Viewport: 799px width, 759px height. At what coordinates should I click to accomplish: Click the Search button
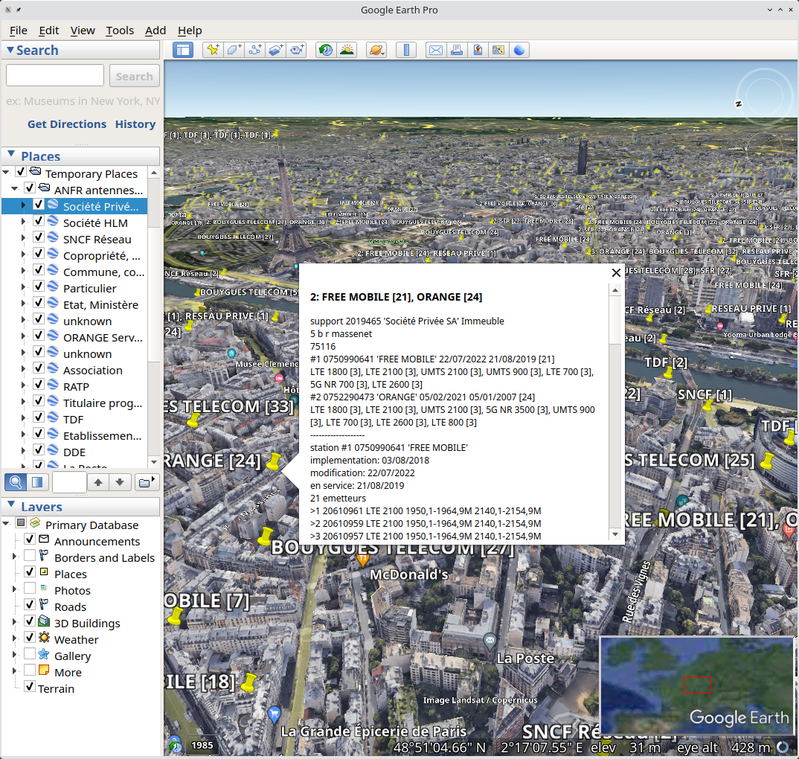(x=134, y=76)
